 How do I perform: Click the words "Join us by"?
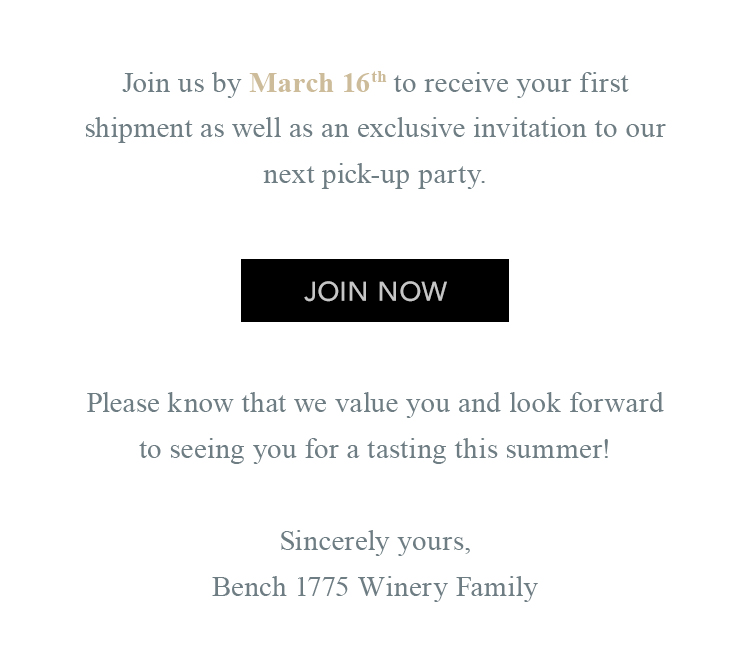pos(182,83)
